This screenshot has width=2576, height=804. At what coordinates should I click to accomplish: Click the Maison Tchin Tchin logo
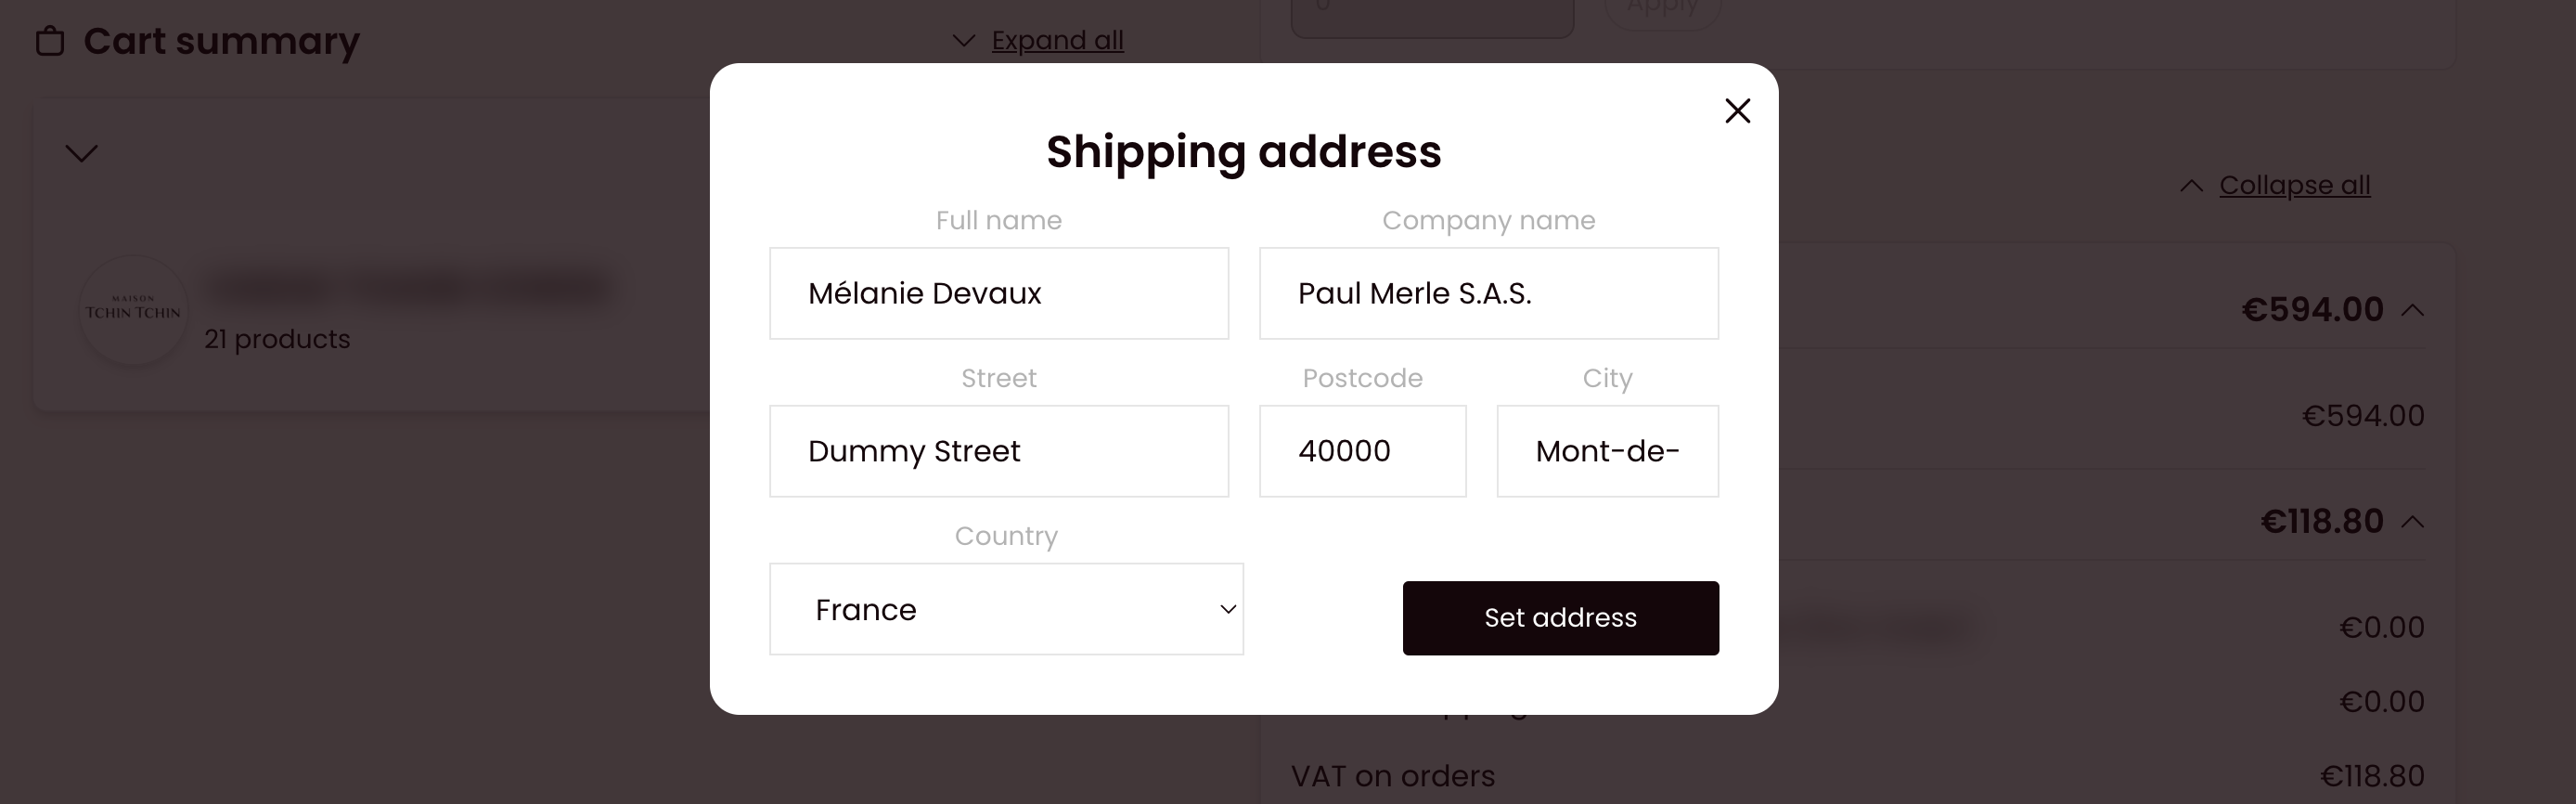(x=133, y=309)
